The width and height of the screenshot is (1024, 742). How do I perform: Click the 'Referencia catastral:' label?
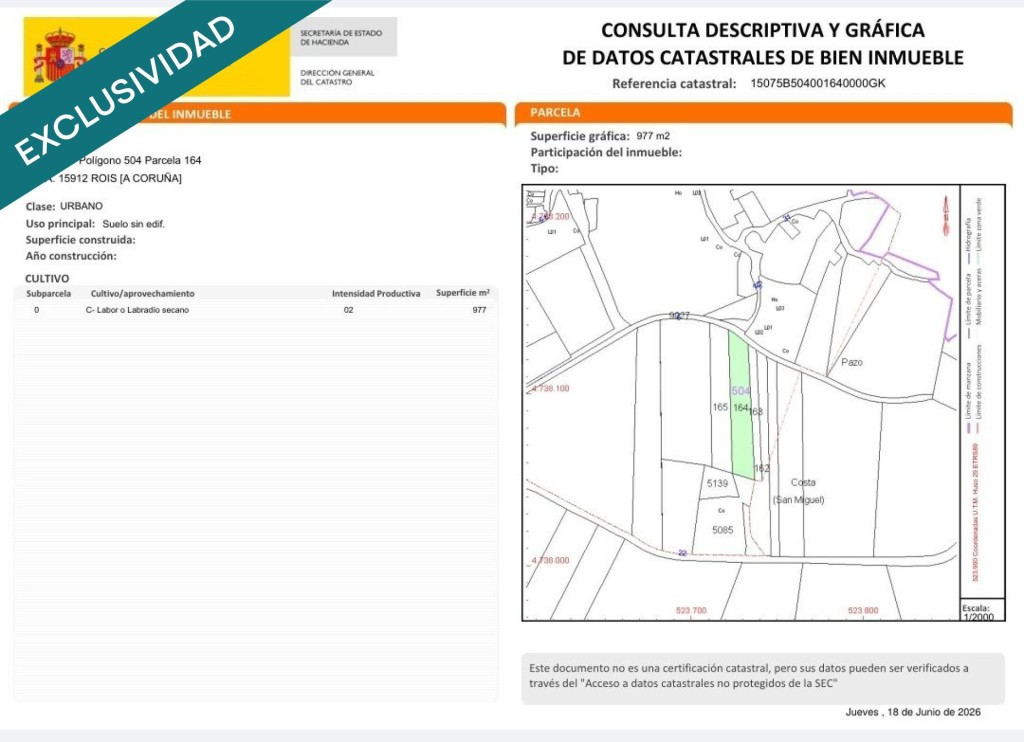674,84
